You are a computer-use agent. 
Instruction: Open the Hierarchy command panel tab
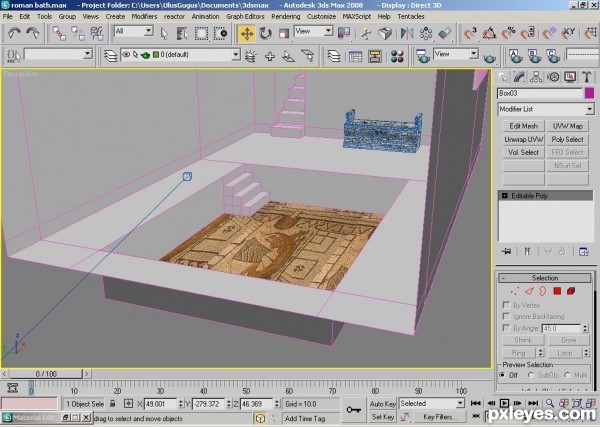[x=536, y=77]
